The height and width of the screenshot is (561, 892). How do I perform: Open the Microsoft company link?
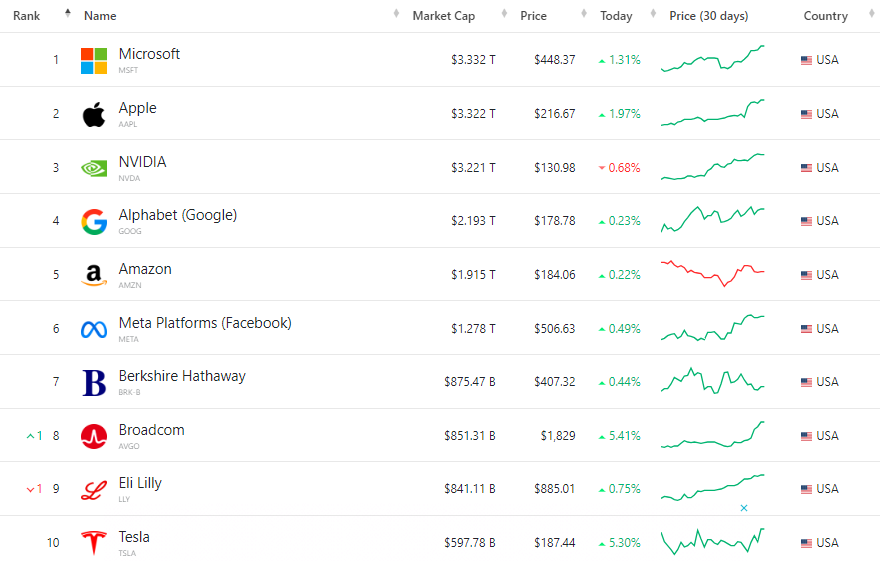coord(149,54)
